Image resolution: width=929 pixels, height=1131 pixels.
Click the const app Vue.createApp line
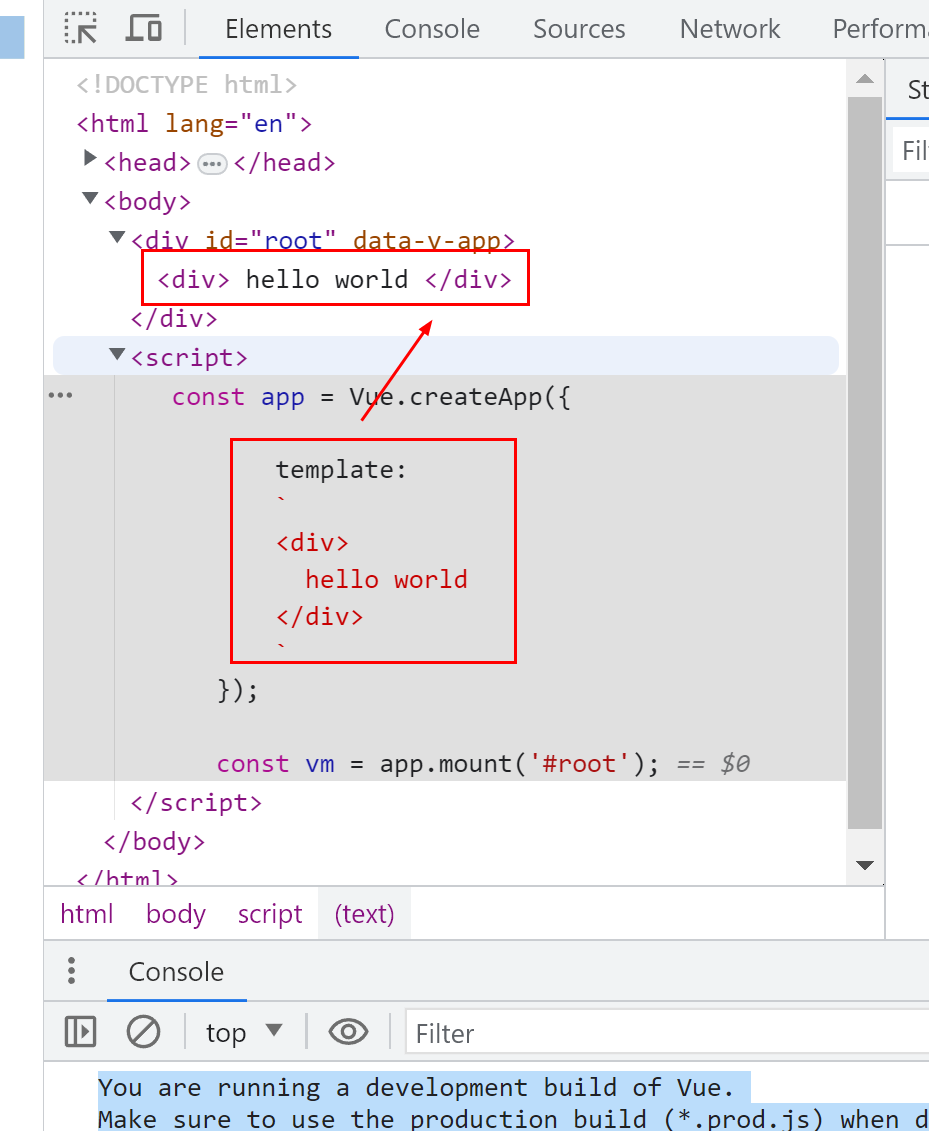coord(371,397)
